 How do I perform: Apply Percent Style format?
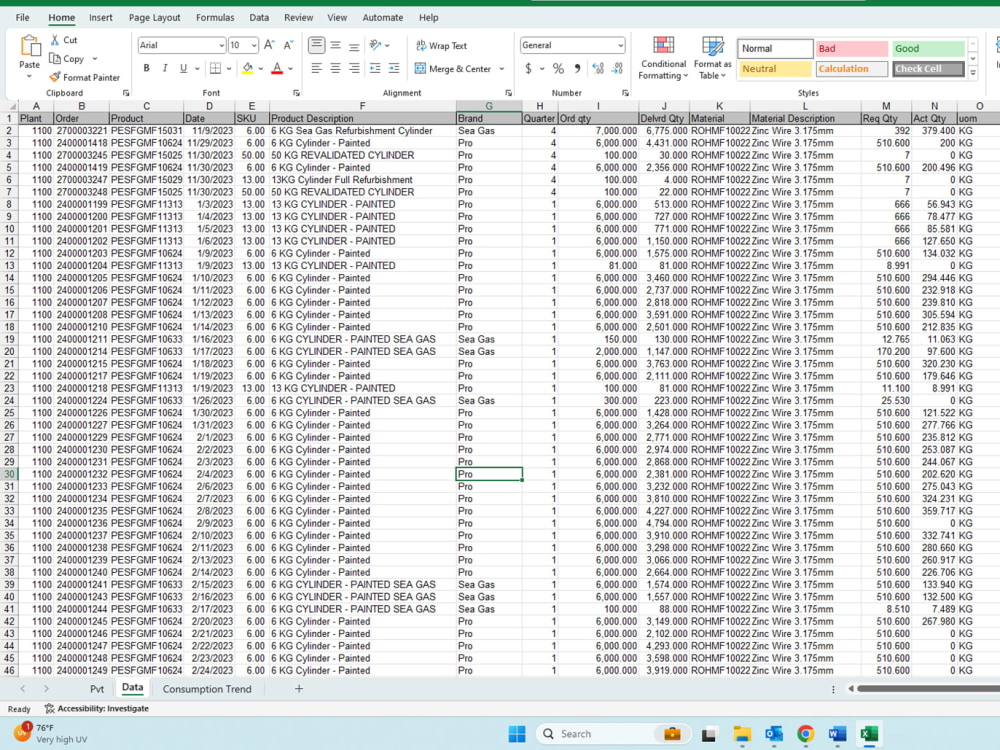(558, 68)
